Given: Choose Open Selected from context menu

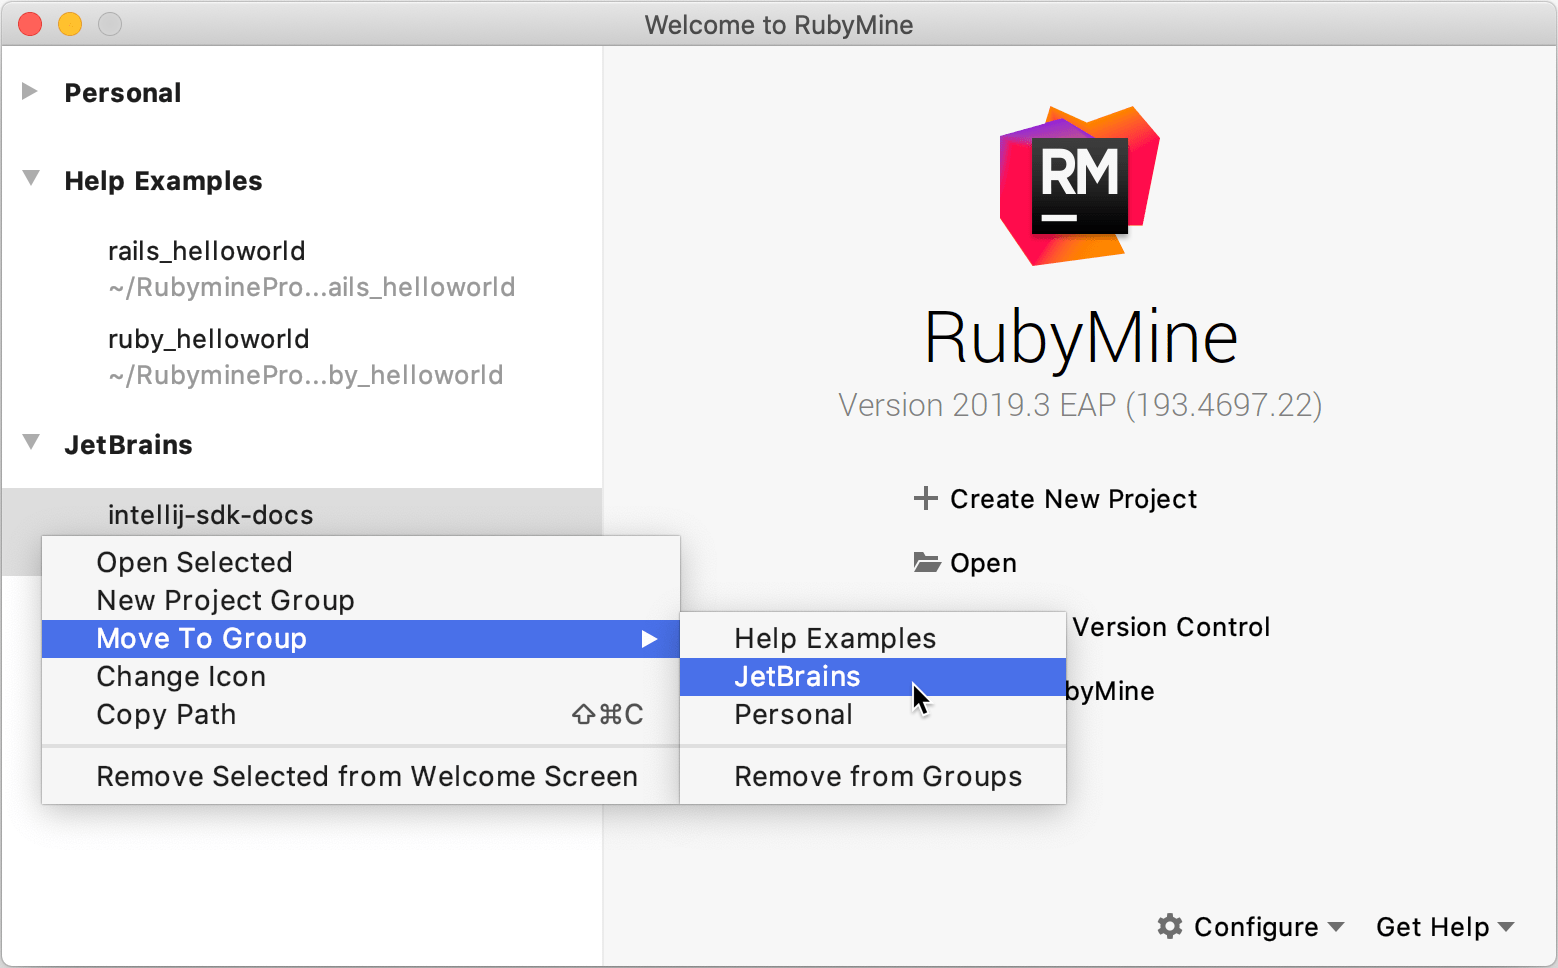Looking at the screenshot, I should click(x=360, y=562).
